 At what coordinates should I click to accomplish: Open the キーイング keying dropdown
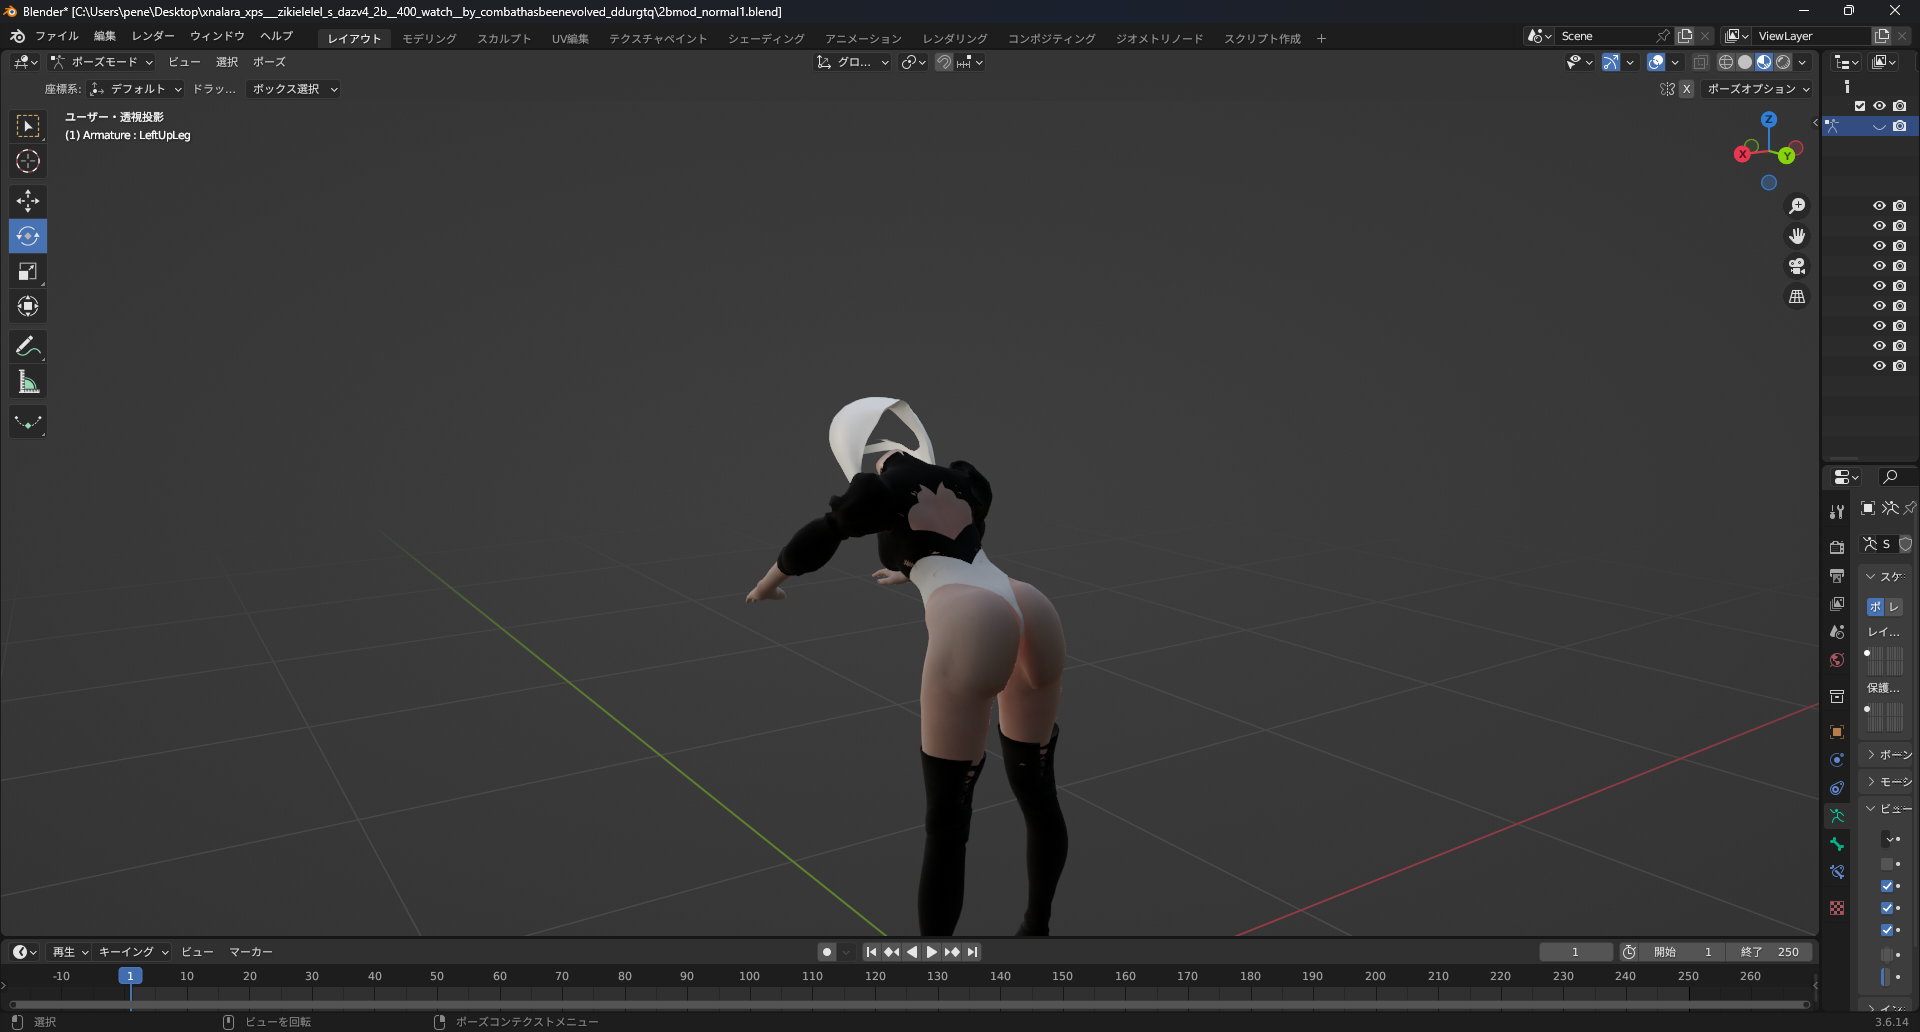[x=133, y=952]
